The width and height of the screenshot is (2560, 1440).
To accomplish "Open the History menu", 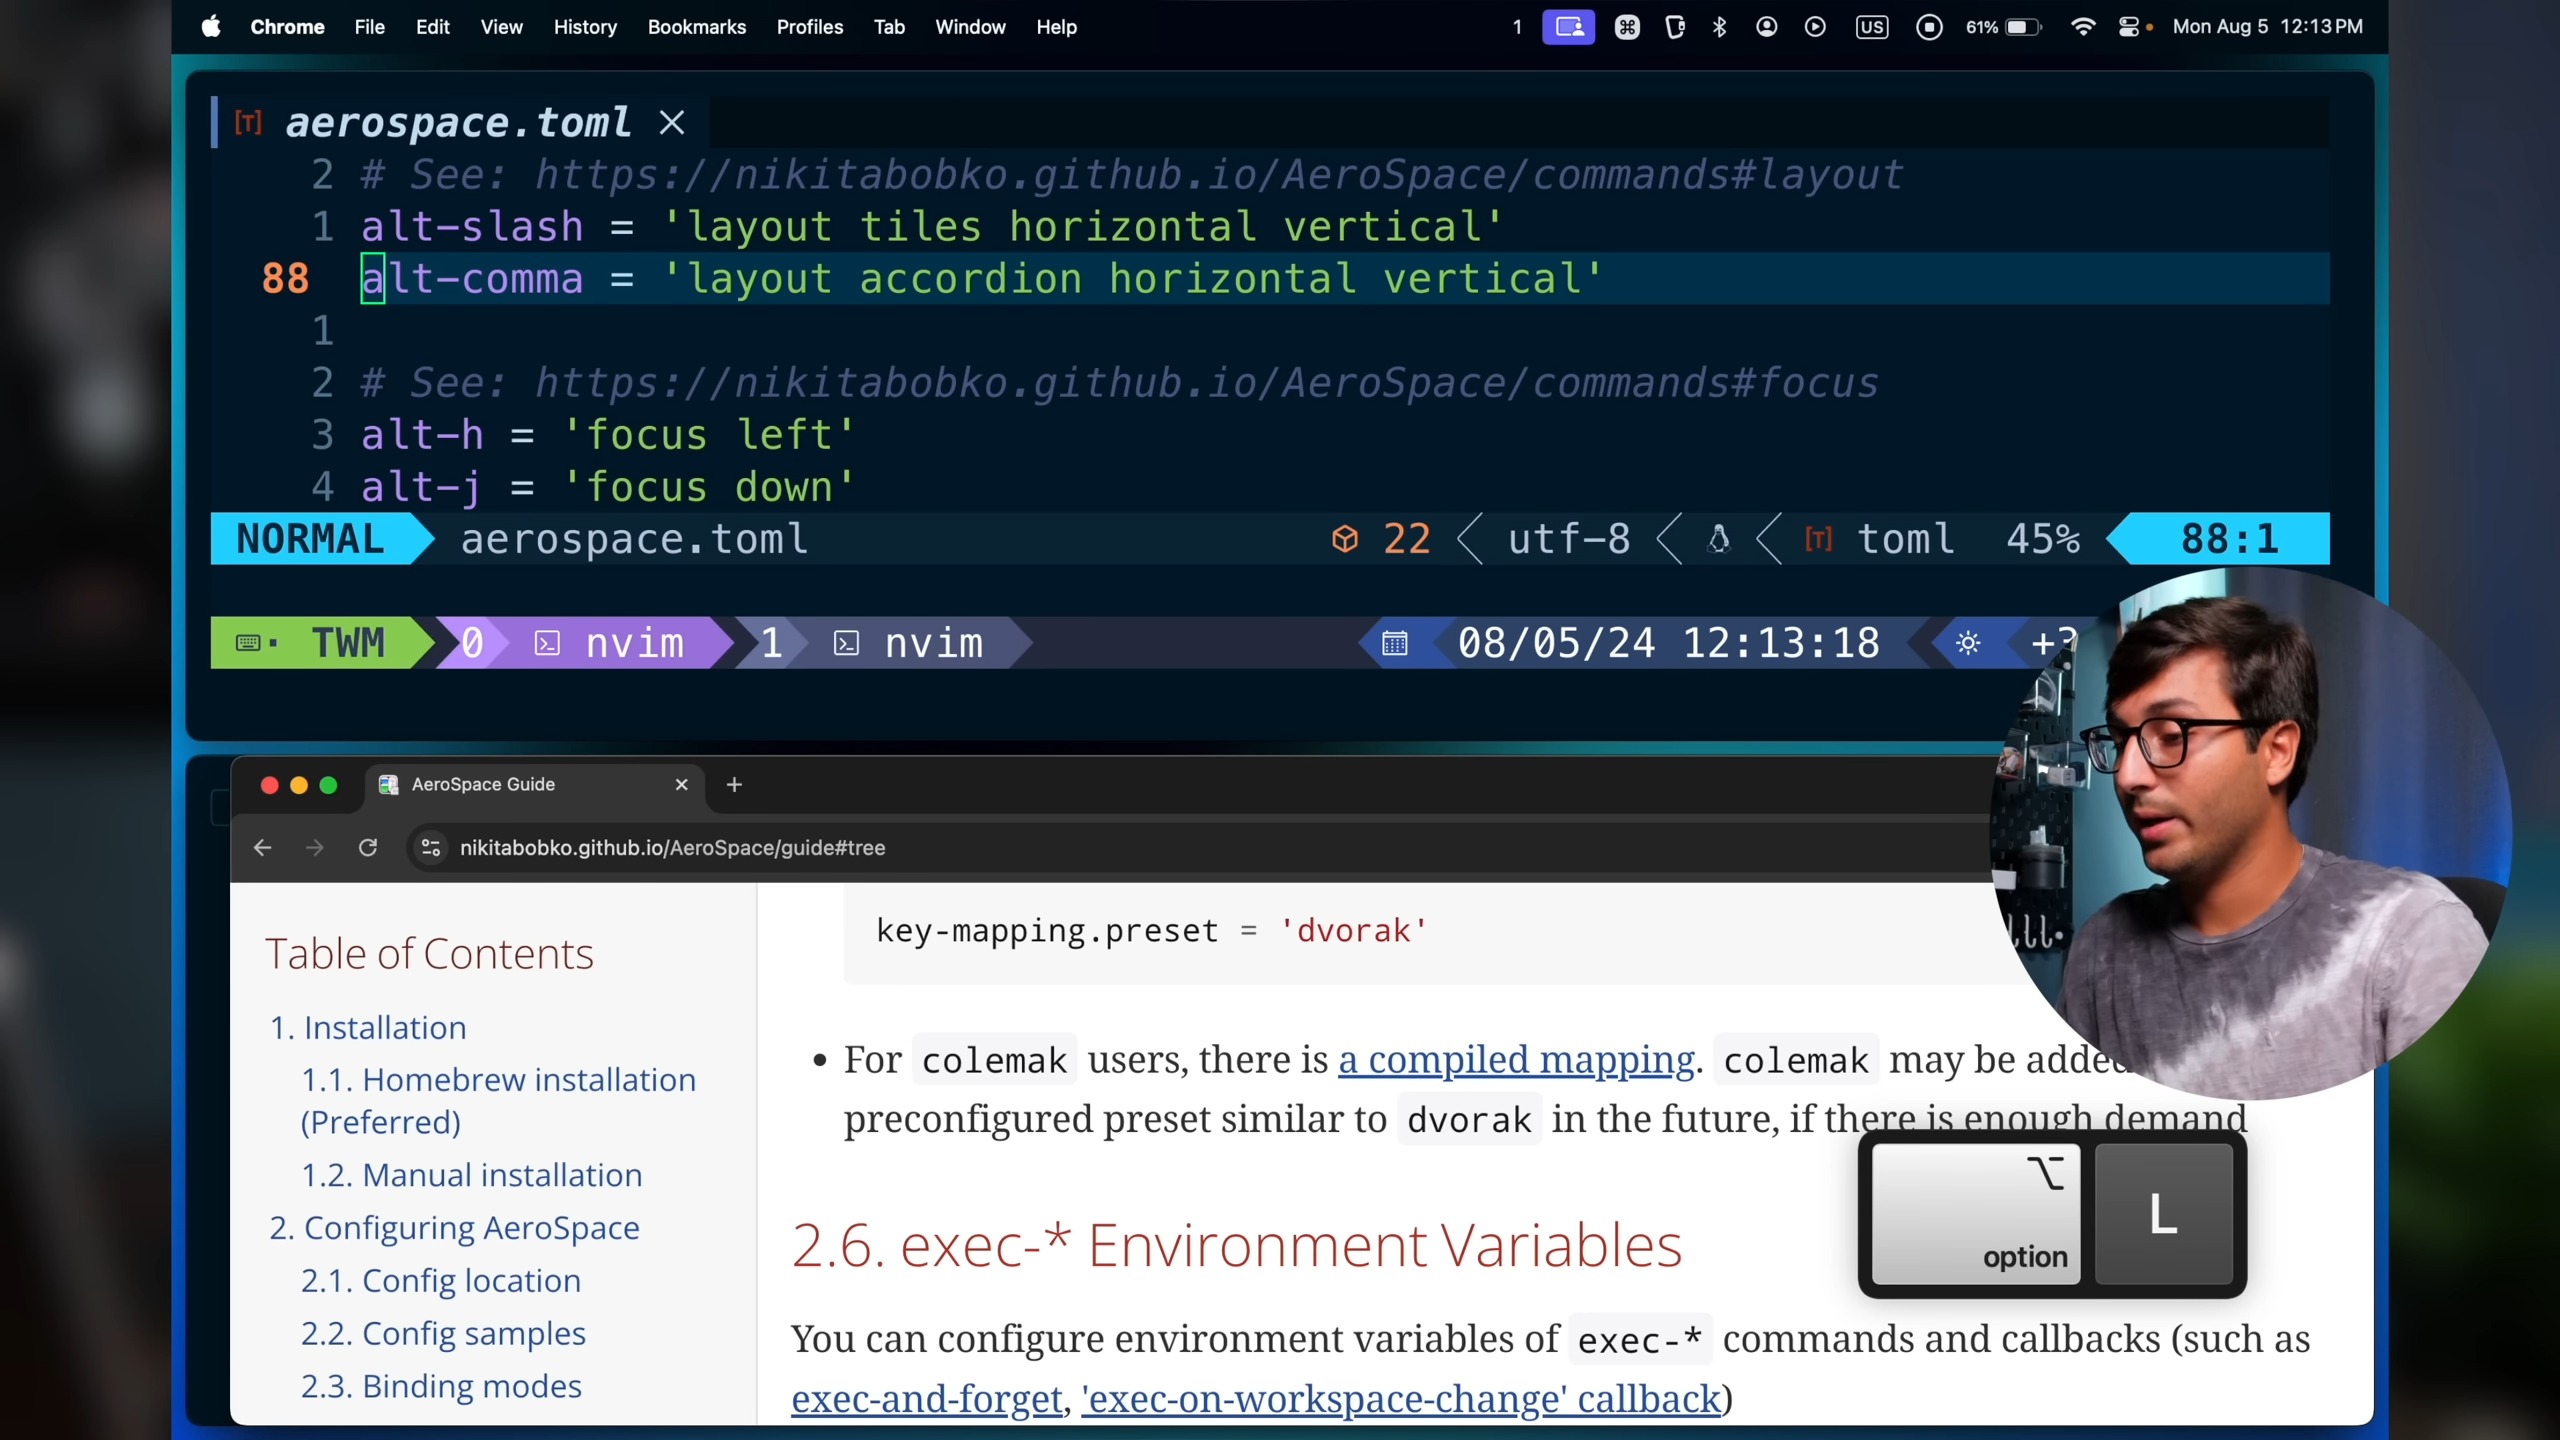I will pyautogui.click(x=585, y=27).
